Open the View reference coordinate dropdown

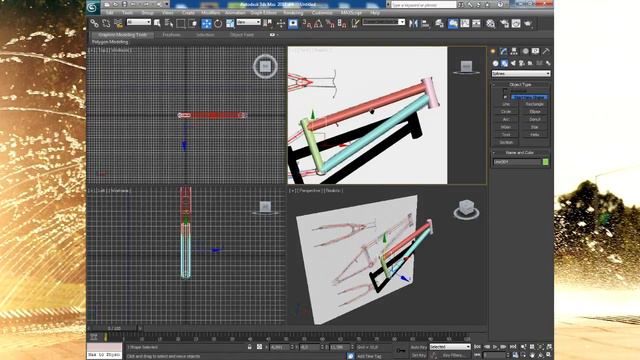click(249, 22)
